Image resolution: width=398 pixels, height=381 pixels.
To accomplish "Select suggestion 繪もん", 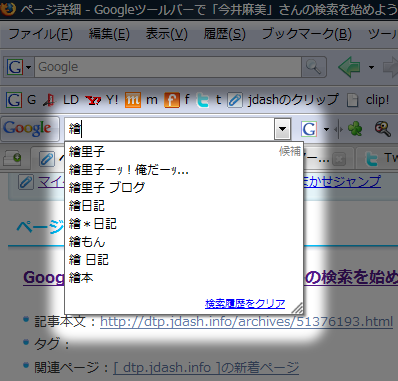I will tap(184, 242).
